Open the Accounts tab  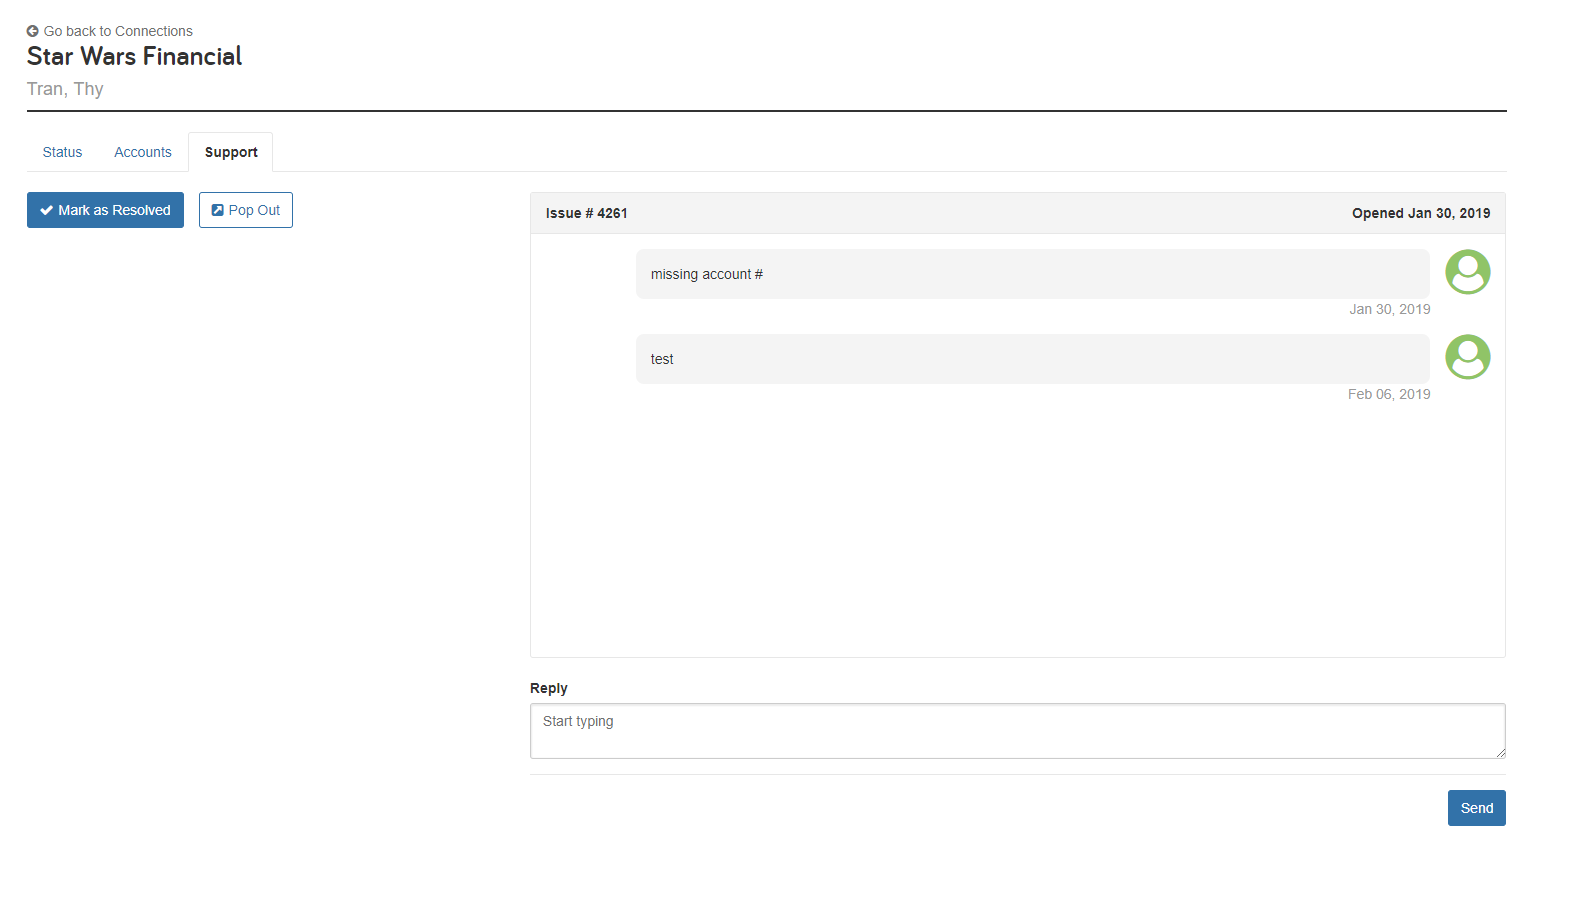pyautogui.click(x=143, y=152)
